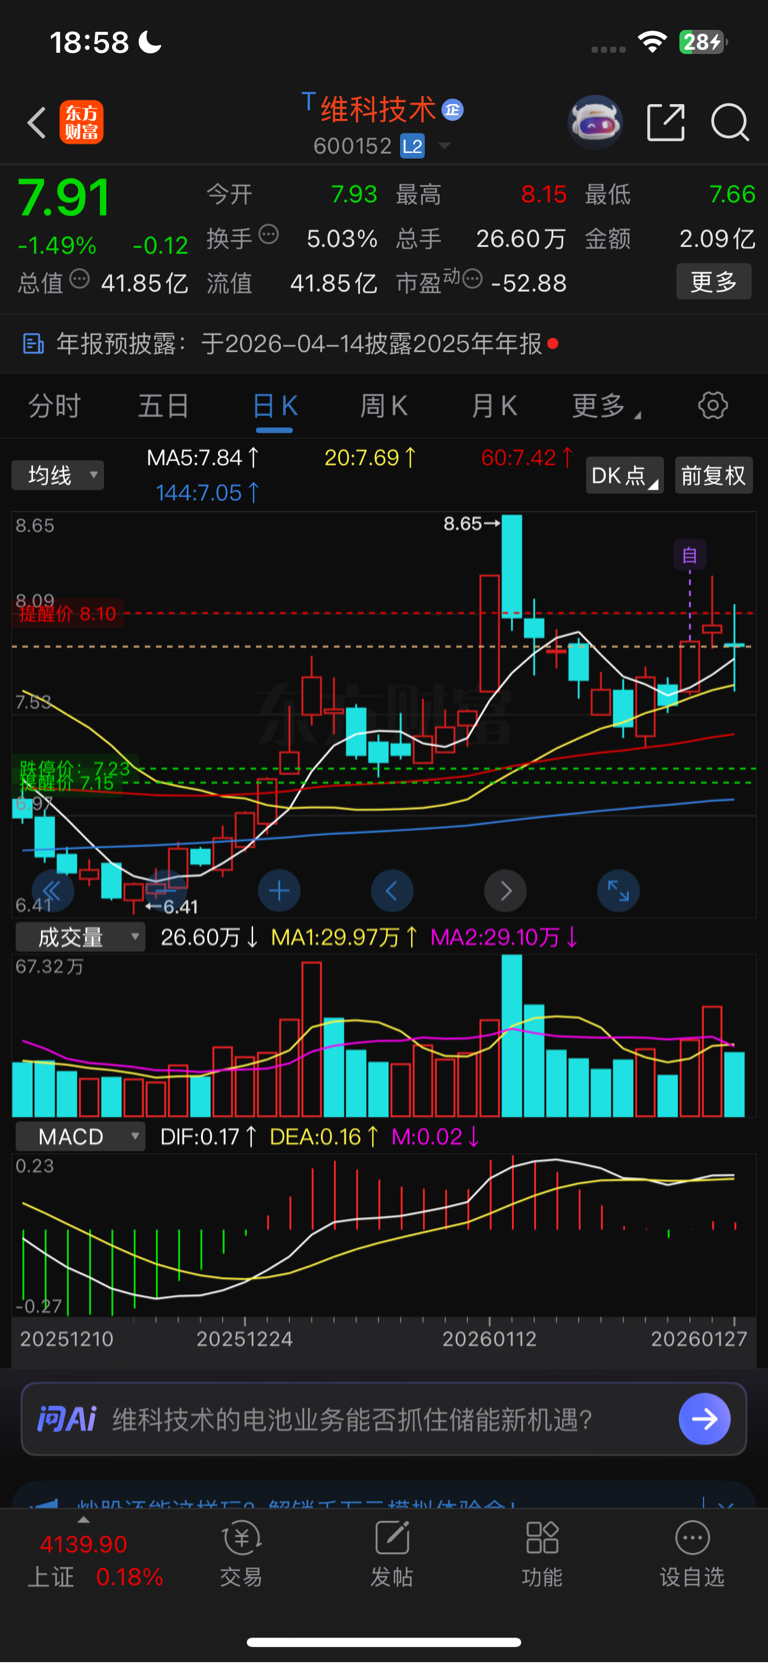Tap the plus zoom-in chart button
The image size is (768, 1663).
pos(279,890)
